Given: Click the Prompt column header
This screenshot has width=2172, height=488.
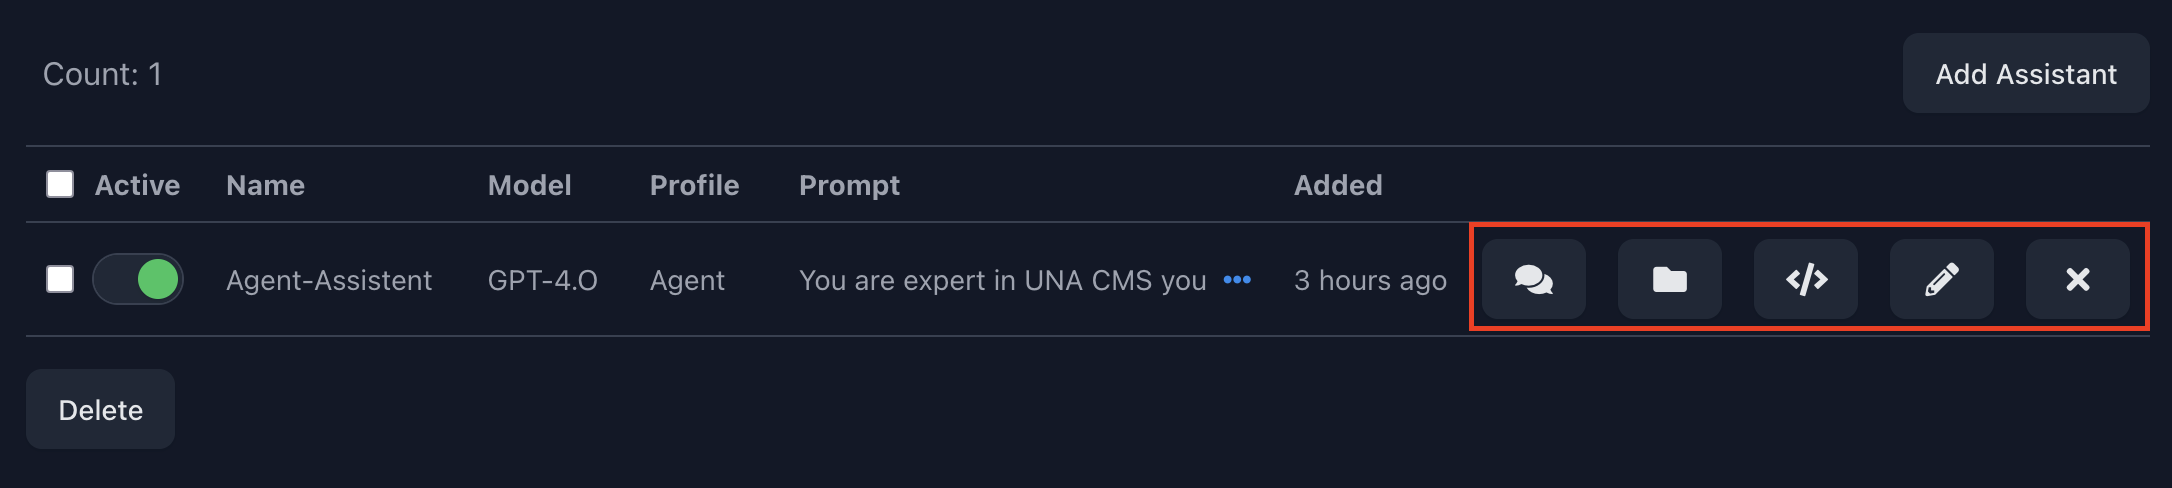Looking at the screenshot, I should 849,185.
